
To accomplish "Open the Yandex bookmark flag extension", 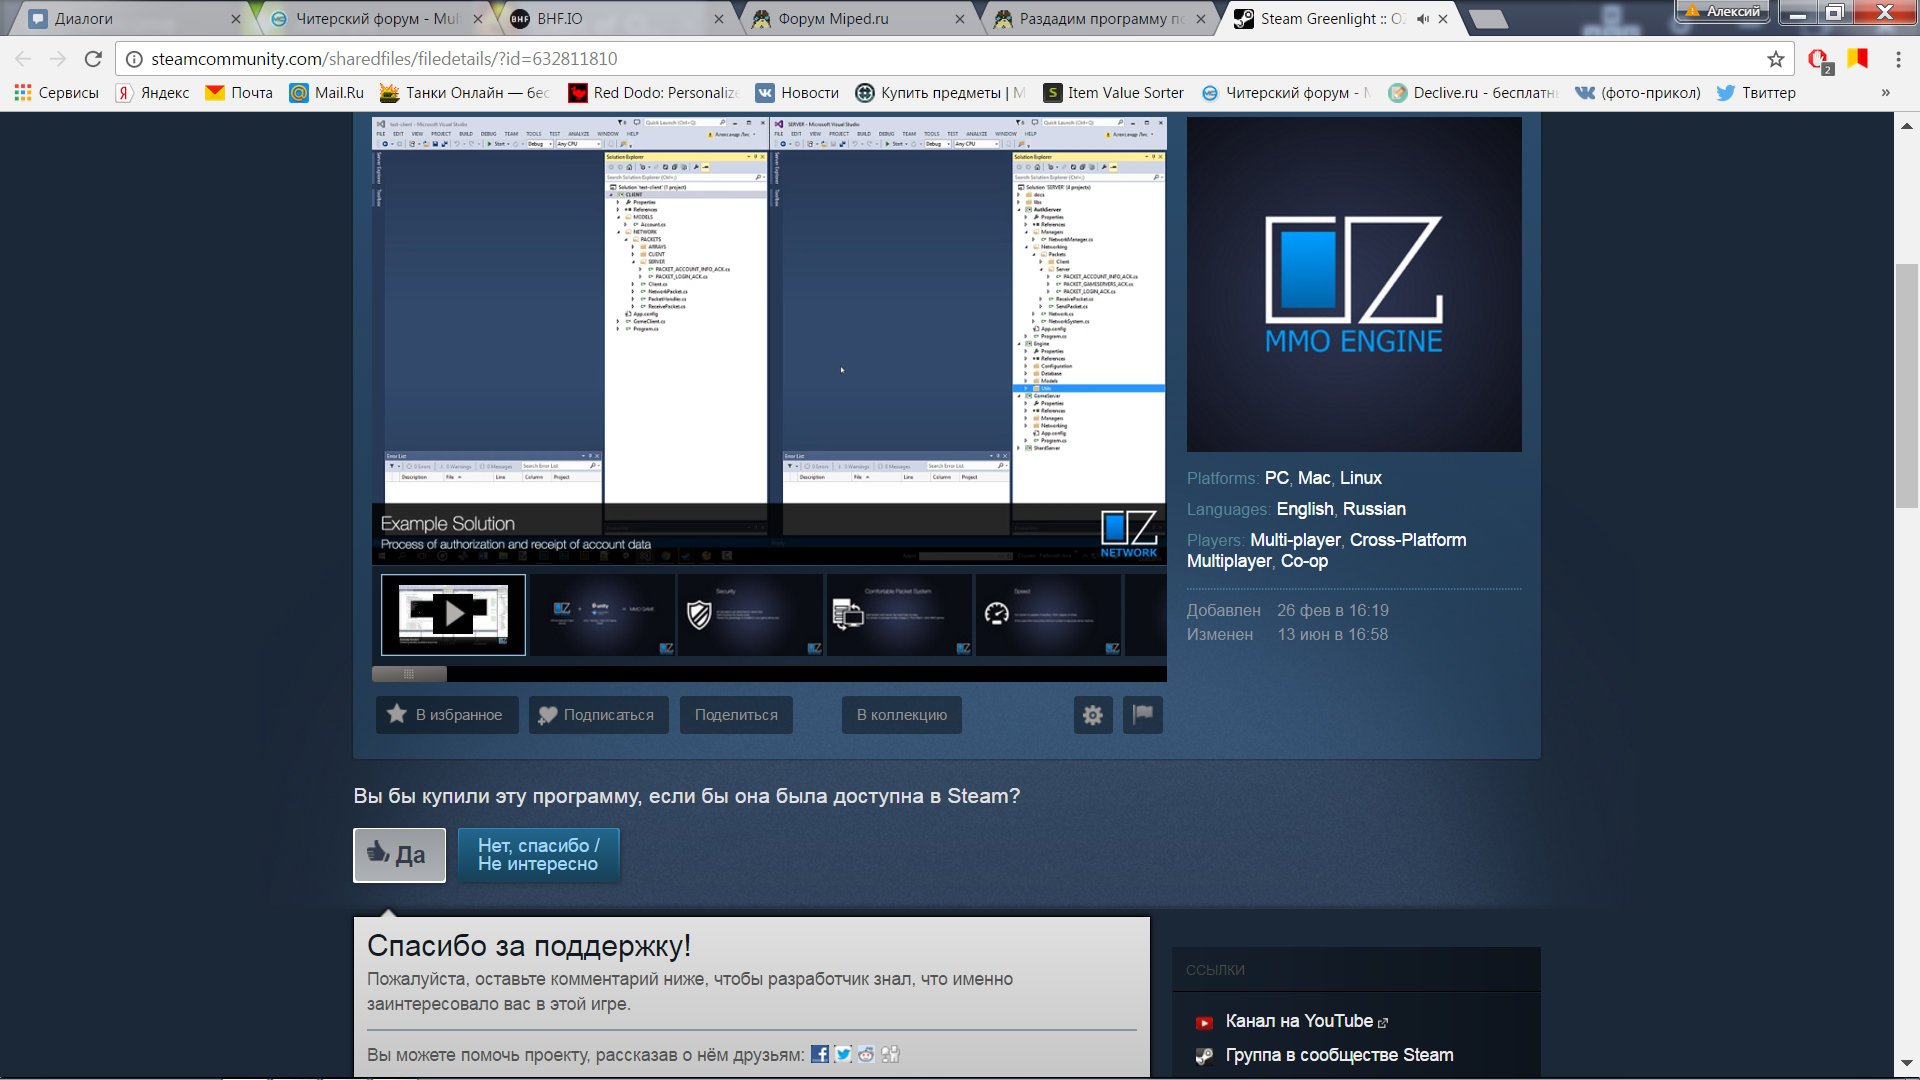I will point(1858,59).
